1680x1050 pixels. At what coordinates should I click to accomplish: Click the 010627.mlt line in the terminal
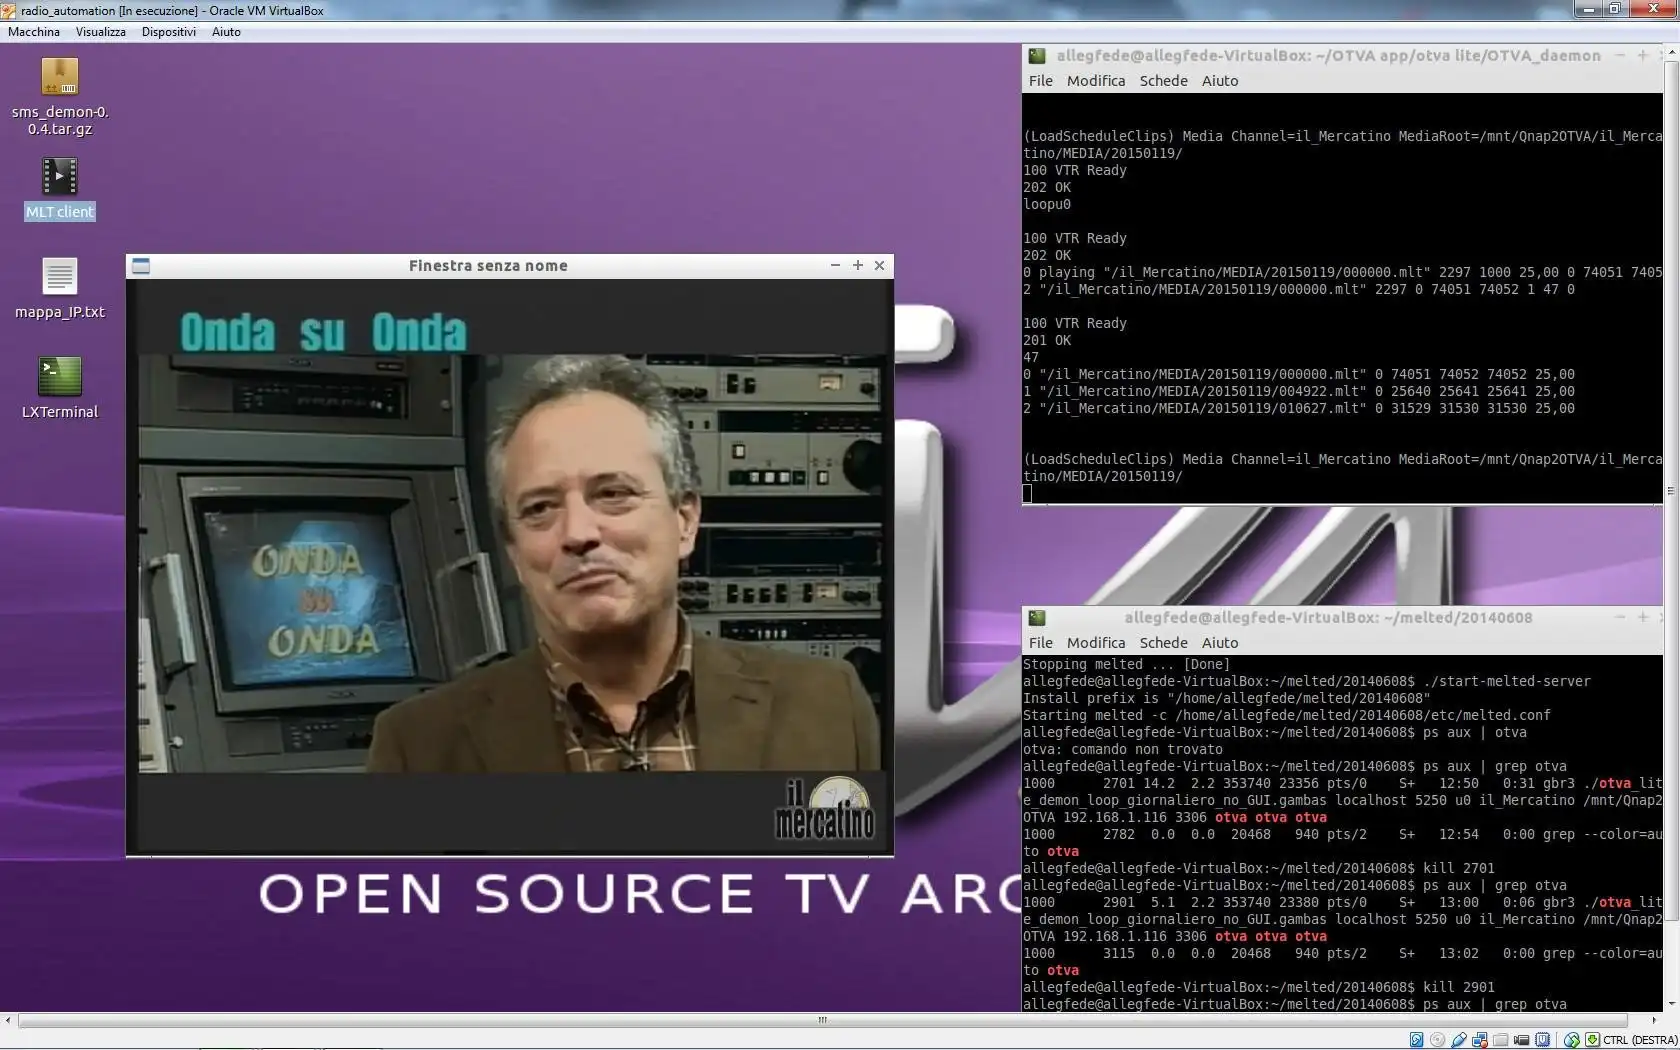1299,408
